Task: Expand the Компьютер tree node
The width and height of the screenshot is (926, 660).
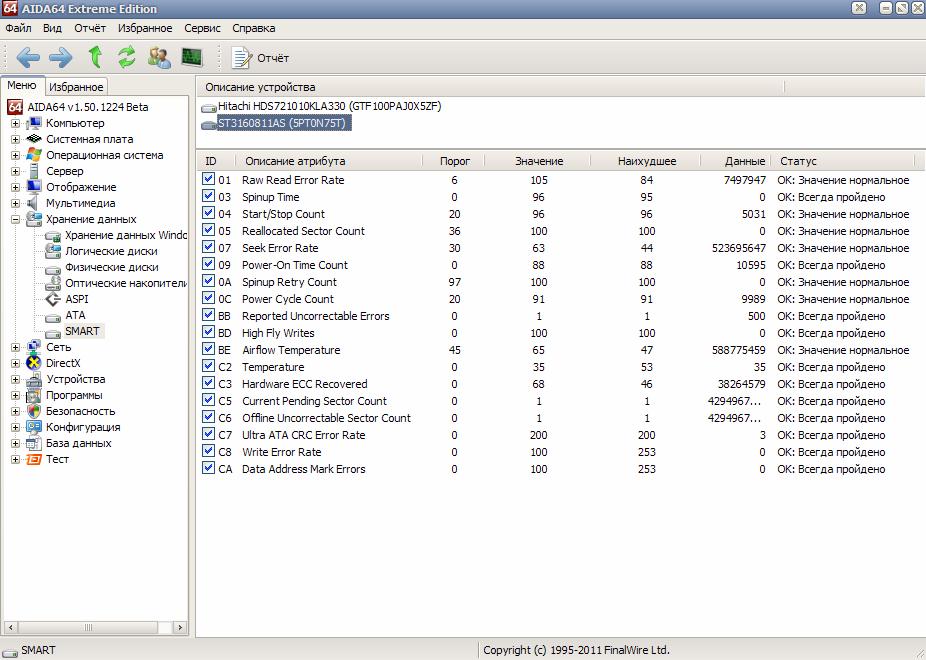Action: [x=15, y=123]
